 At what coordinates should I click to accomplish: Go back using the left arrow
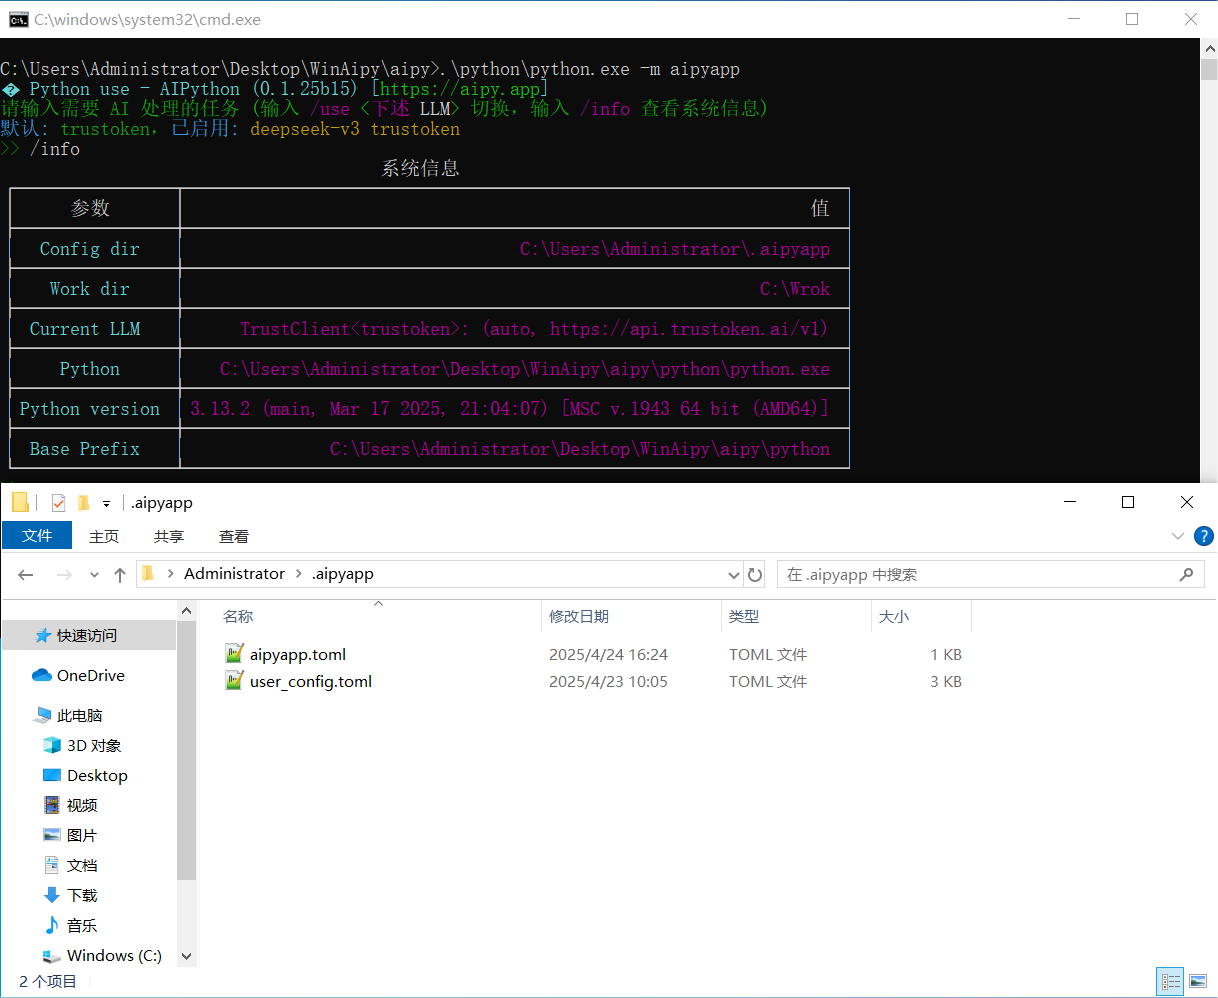[26, 574]
